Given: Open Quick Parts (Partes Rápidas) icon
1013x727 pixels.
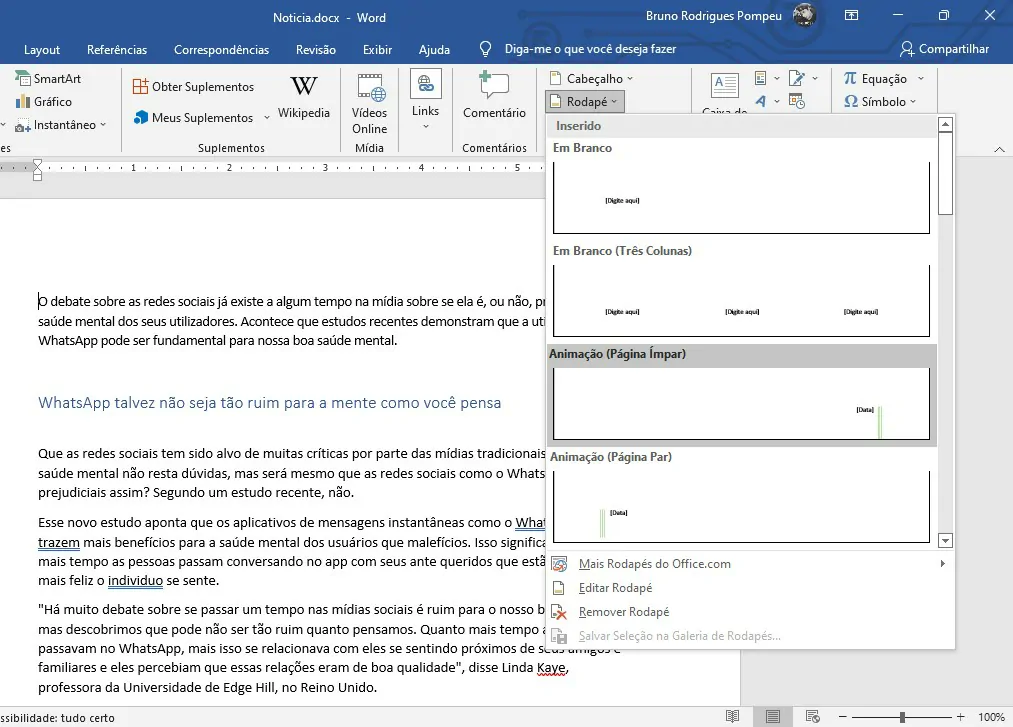Looking at the screenshot, I should [761, 78].
